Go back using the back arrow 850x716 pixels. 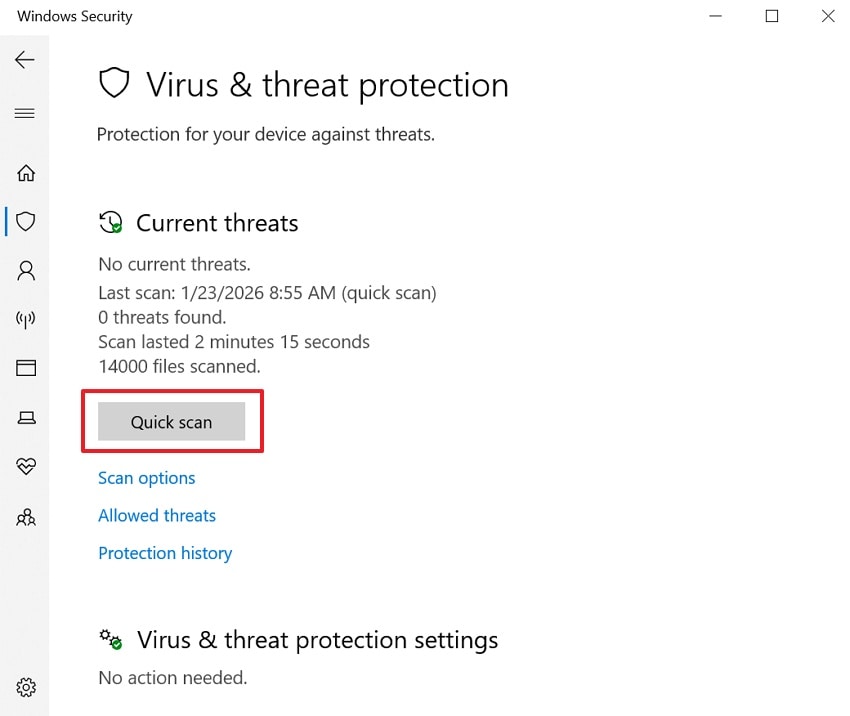tap(25, 60)
